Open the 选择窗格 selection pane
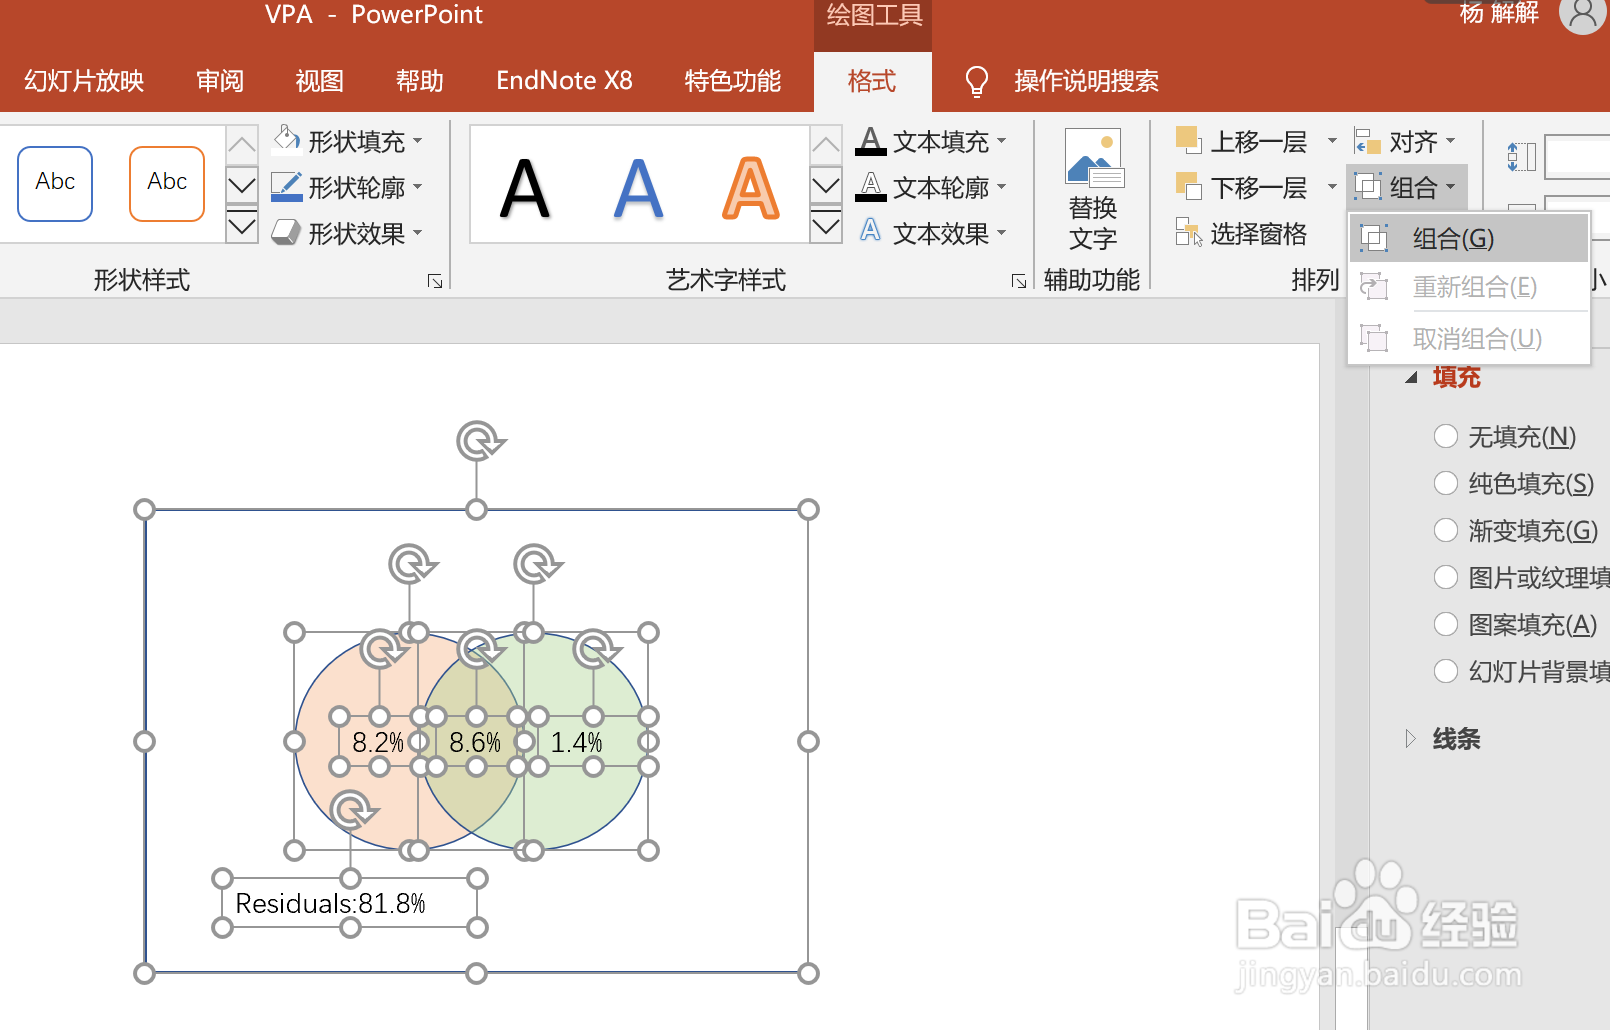Image resolution: width=1610 pixels, height=1030 pixels. [1242, 233]
